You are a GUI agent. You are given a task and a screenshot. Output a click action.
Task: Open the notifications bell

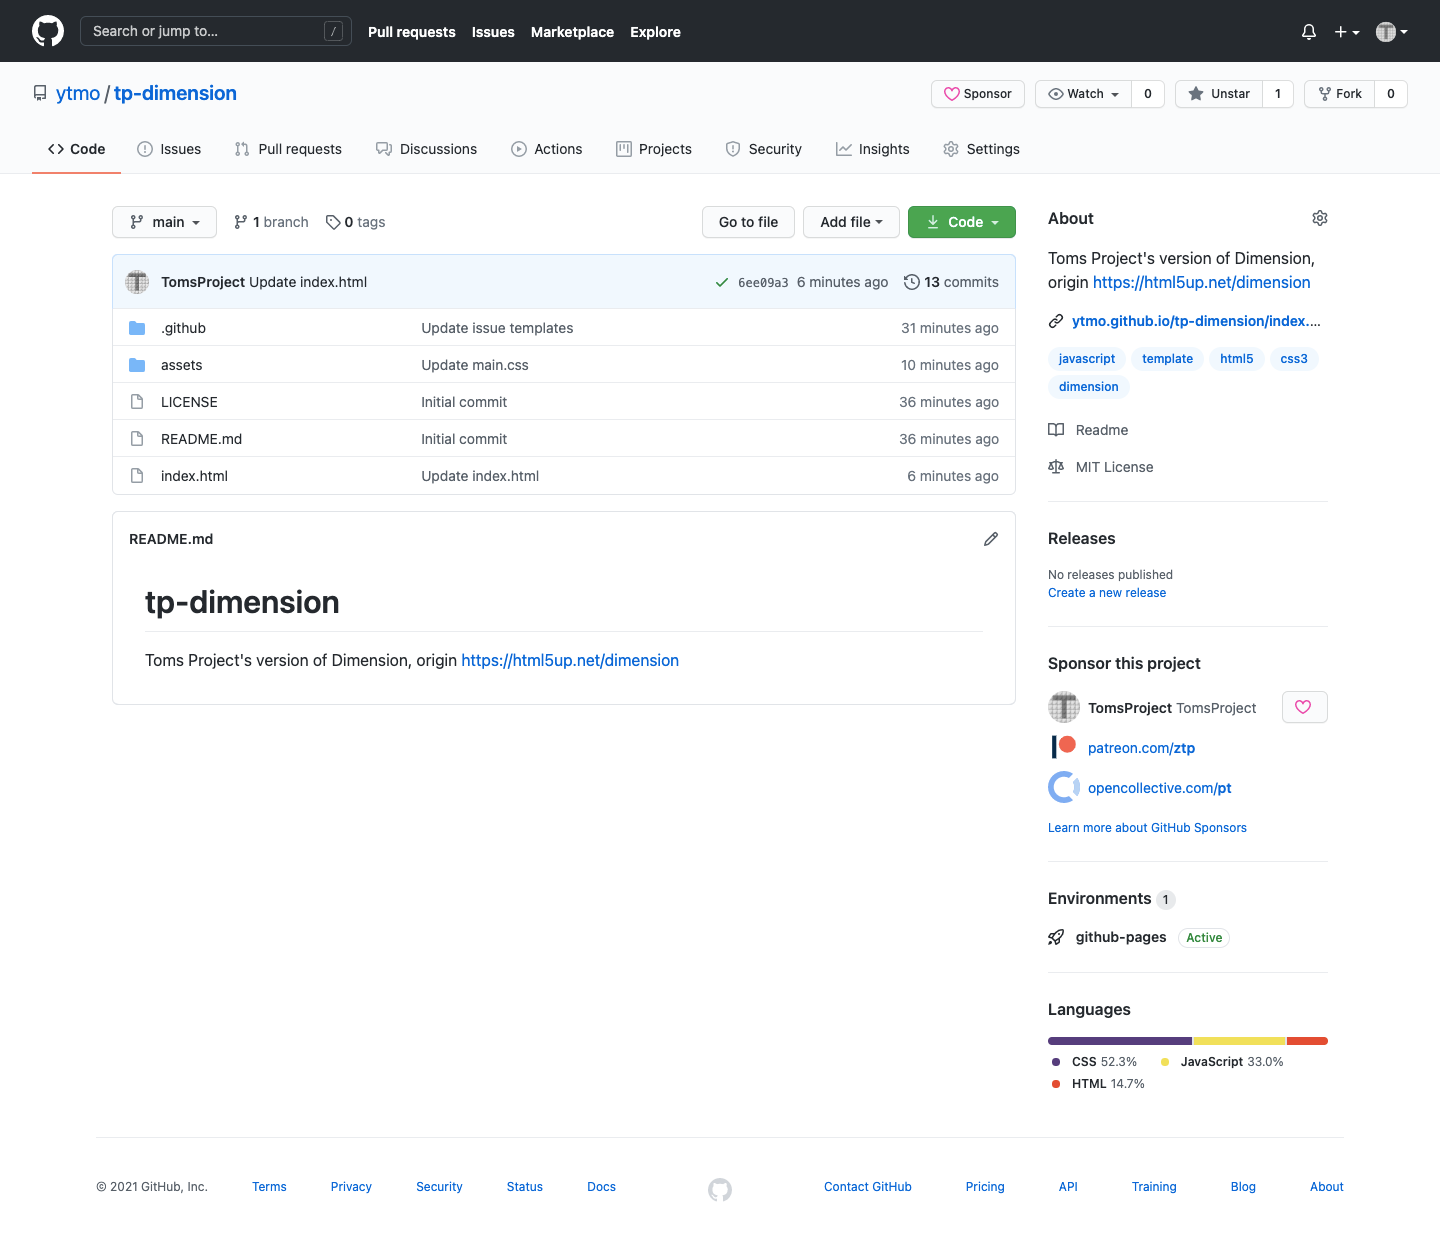tap(1308, 32)
